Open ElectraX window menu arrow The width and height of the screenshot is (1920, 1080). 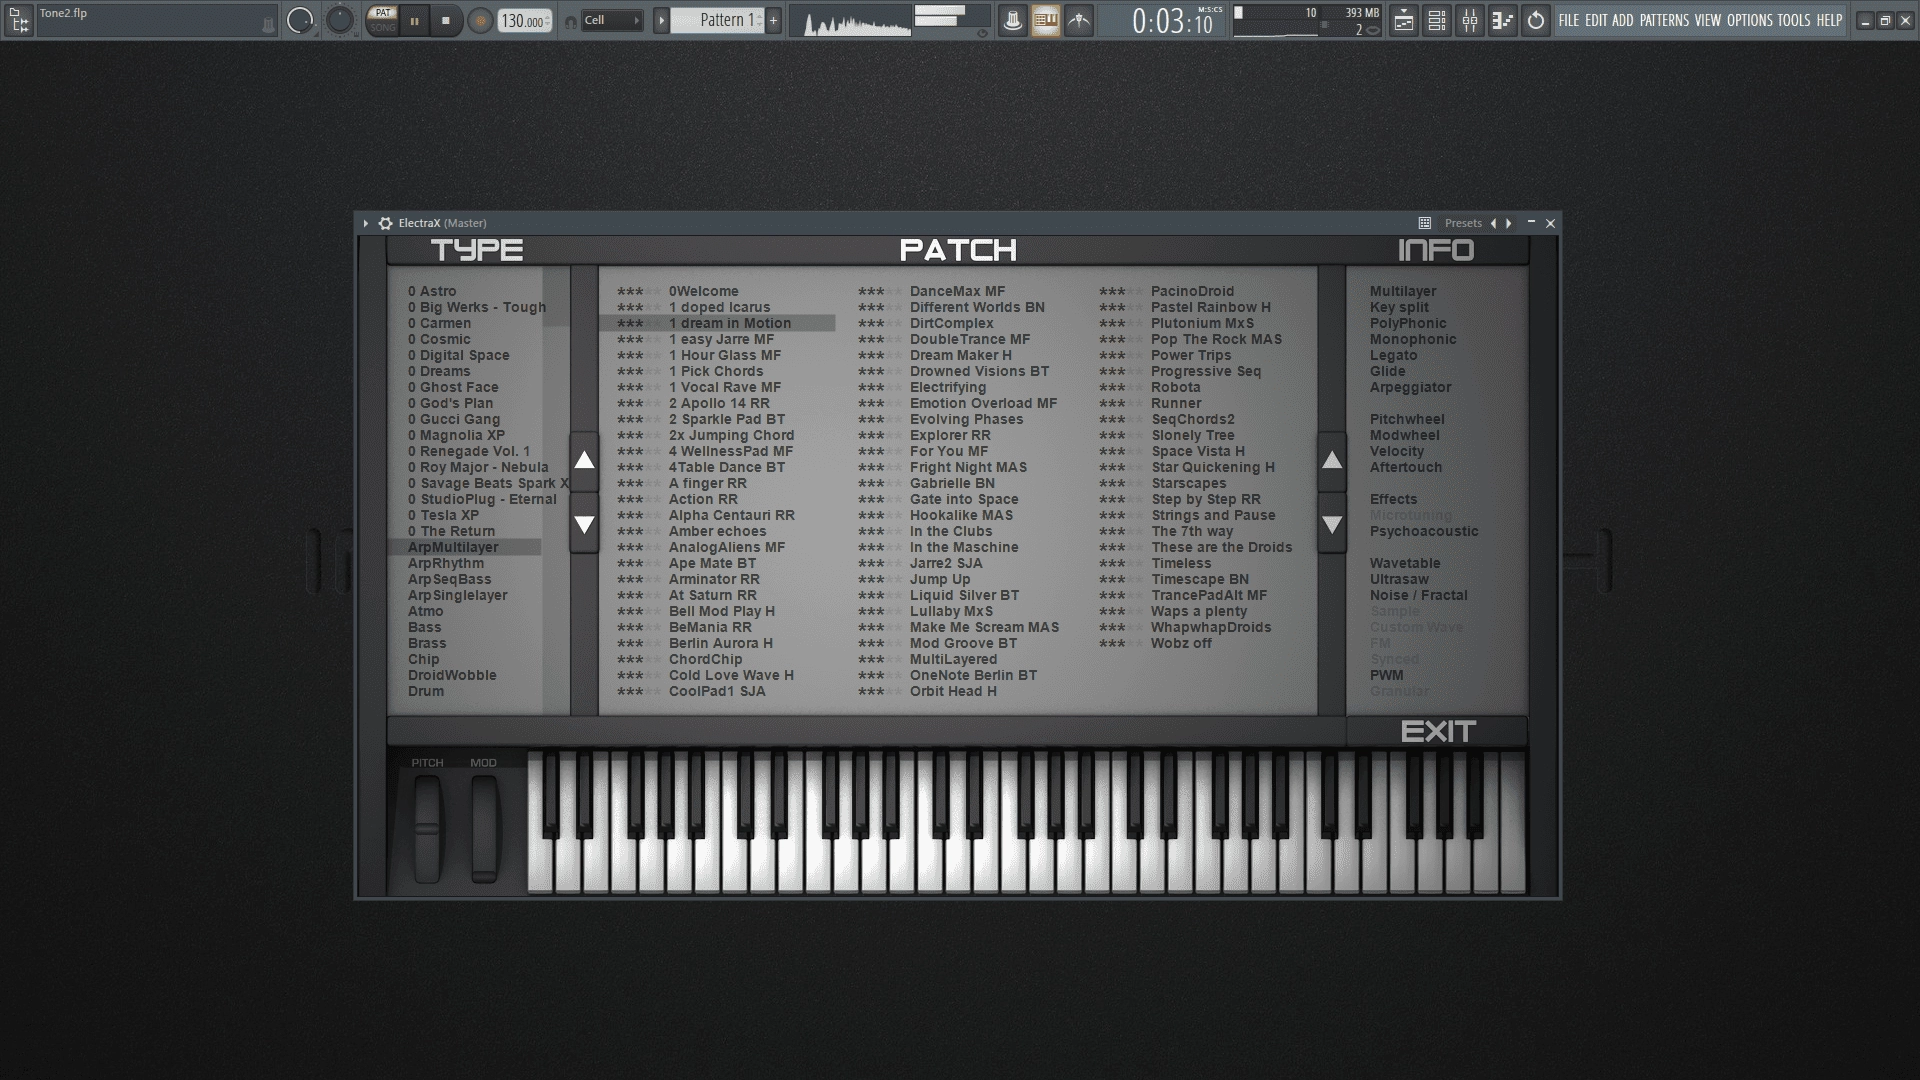[x=366, y=223]
